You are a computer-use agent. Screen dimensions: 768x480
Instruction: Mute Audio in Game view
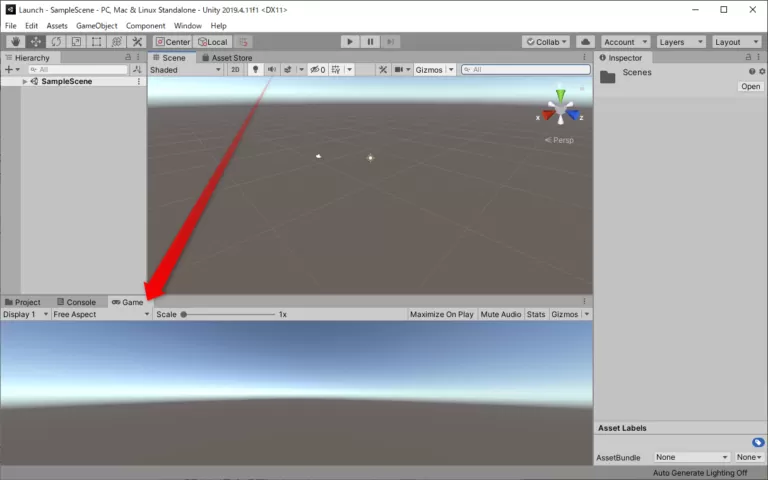tap(500, 314)
